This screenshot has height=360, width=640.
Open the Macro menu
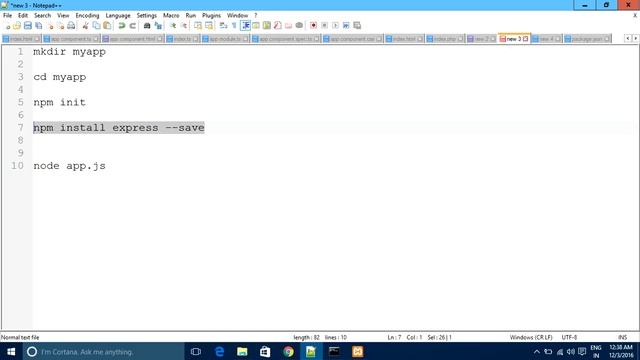pyautogui.click(x=171, y=16)
